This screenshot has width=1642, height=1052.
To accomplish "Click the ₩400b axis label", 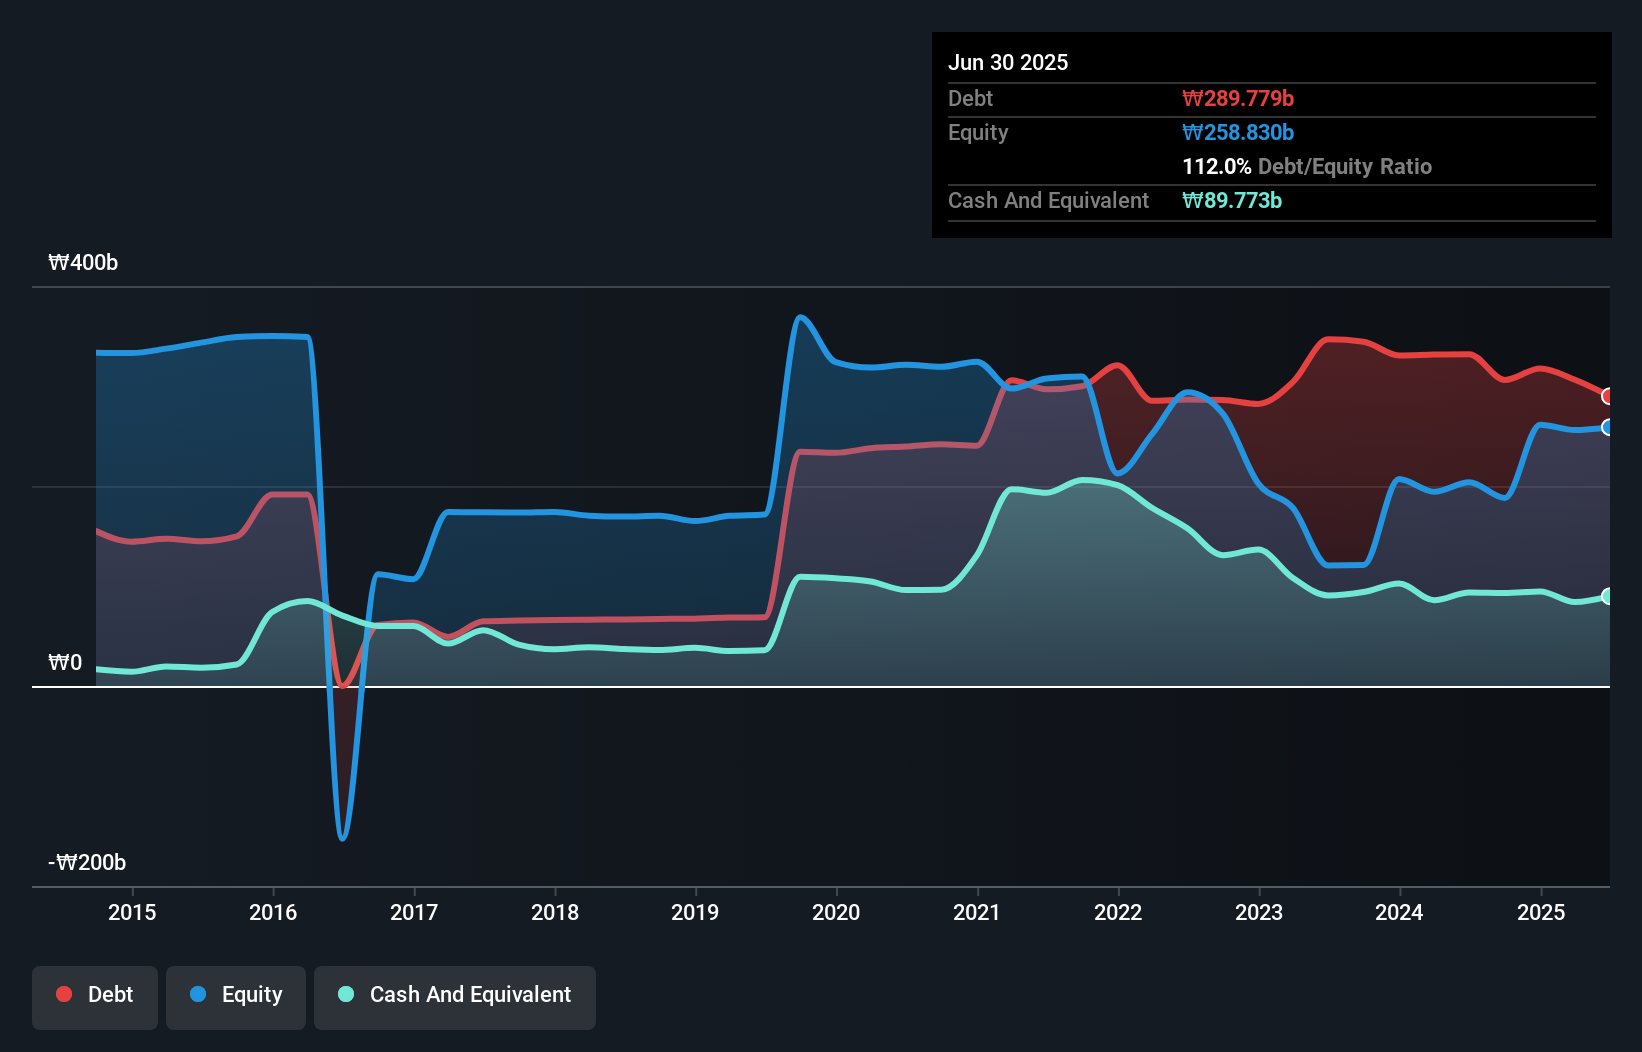I will pyautogui.click(x=83, y=263).
